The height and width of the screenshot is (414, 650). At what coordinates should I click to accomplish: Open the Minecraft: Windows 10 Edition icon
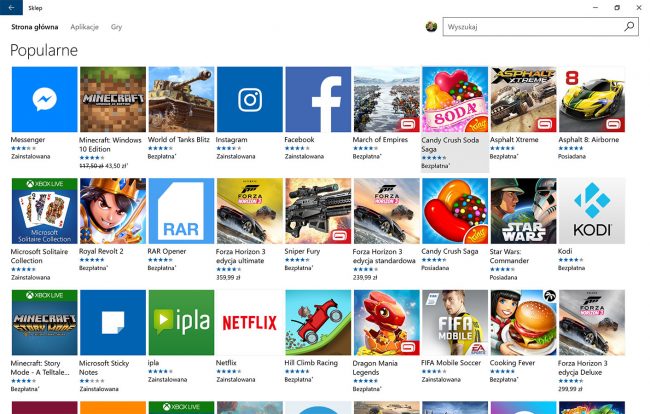113,99
